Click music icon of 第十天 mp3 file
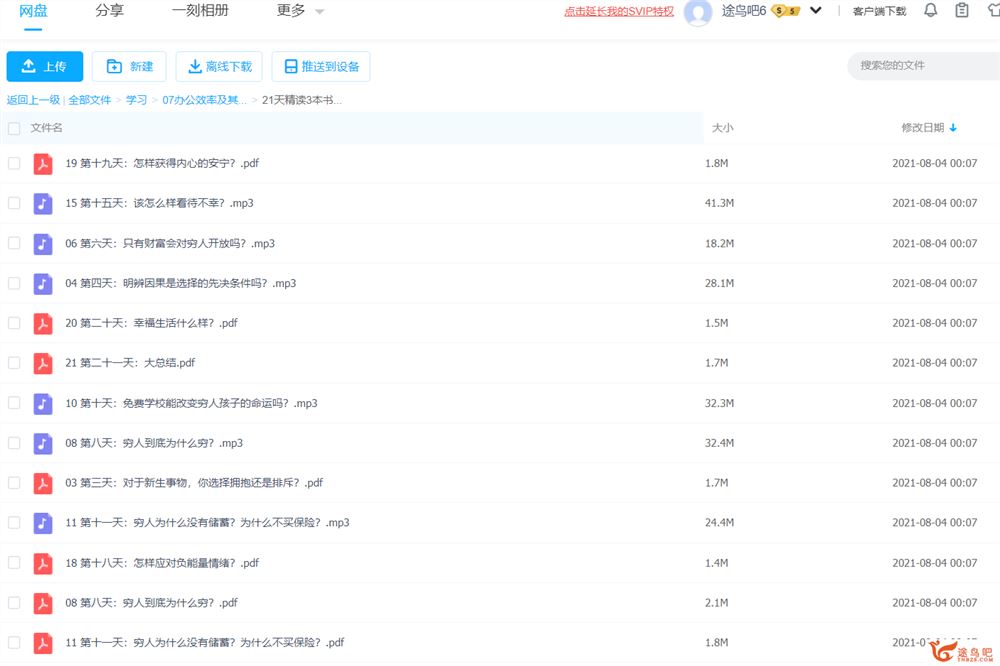Viewport: 1000px width, 666px height. tap(43, 403)
